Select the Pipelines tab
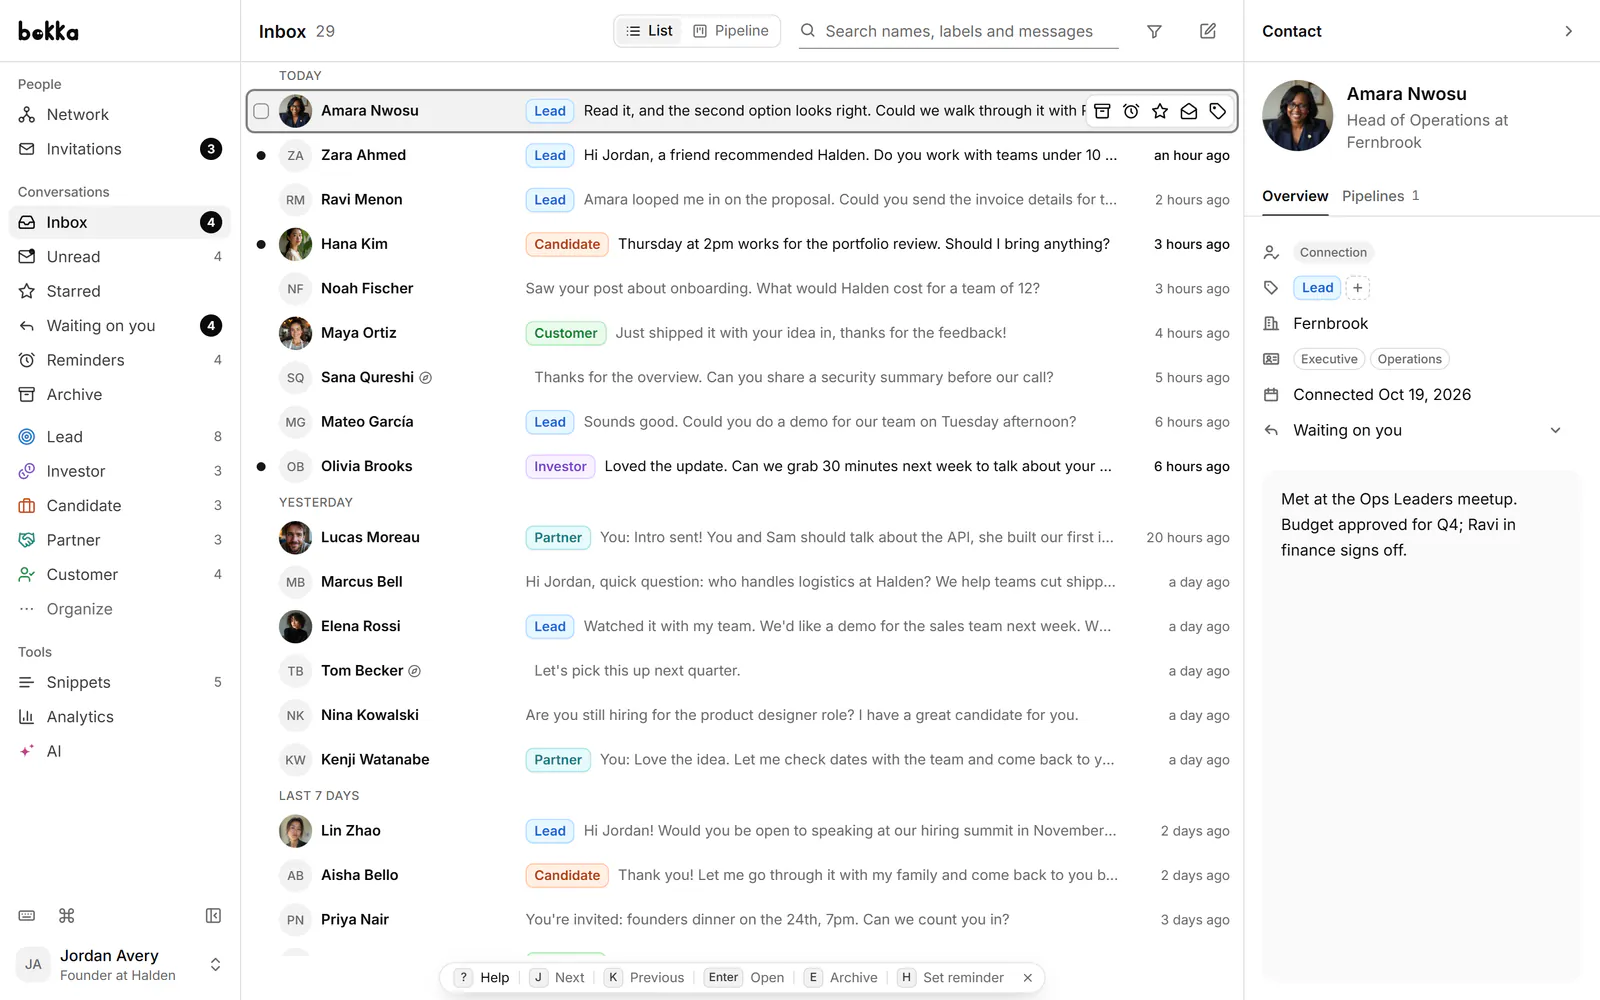The height and width of the screenshot is (1000, 1600). click(1380, 196)
